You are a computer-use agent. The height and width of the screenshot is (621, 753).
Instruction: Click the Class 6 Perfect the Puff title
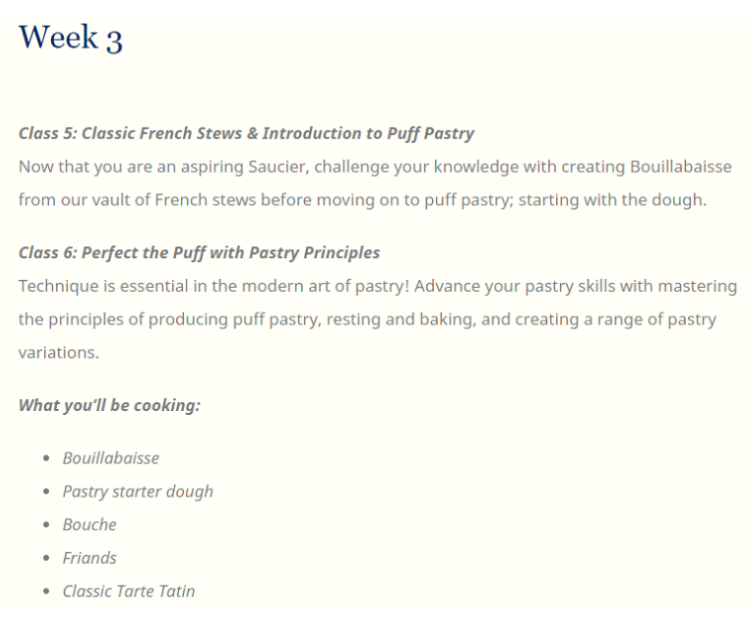199,253
